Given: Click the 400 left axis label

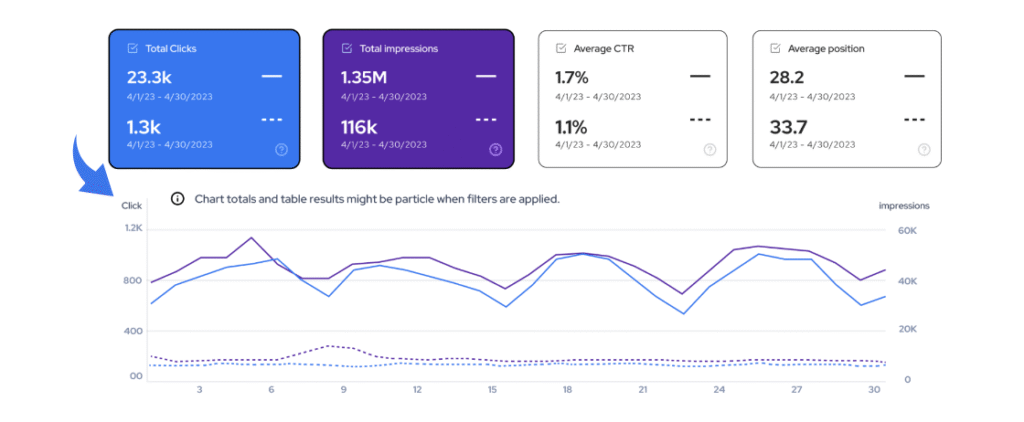Looking at the screenshot, I should click(133, 331).
